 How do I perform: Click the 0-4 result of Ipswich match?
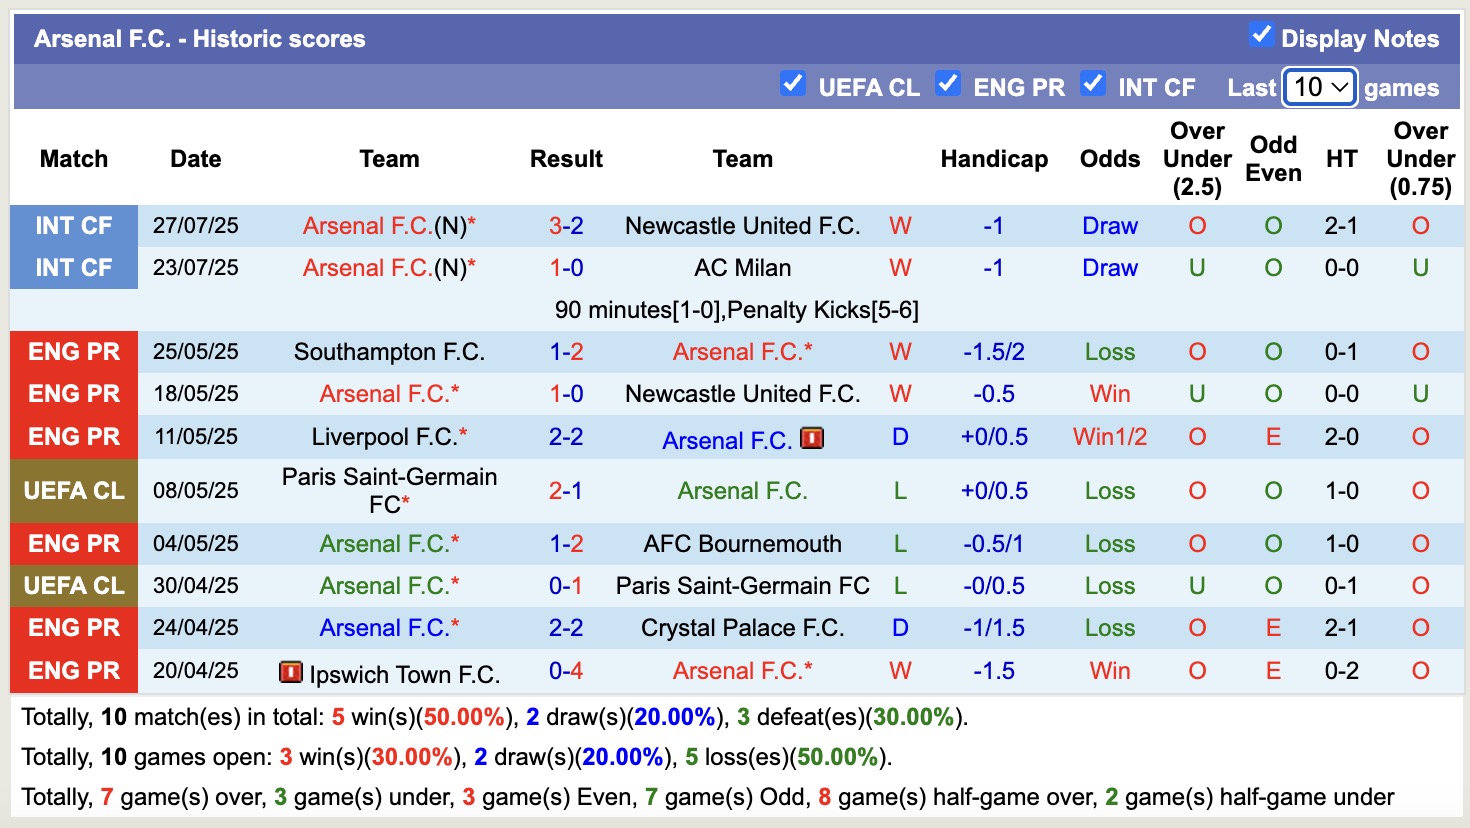[x=566, y=671]
